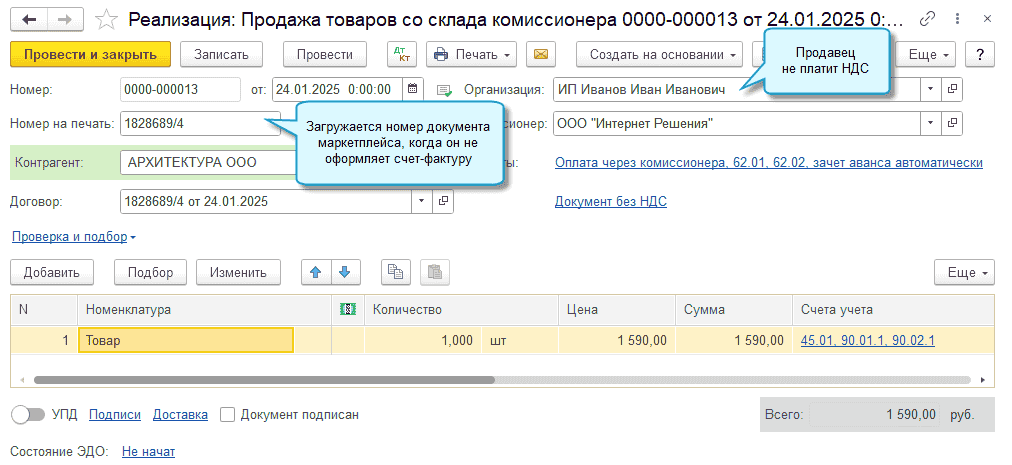Image resolution: width=1012 pixels, height=465 pixels.
Task: Select the row's Сумма cell 1 590,00
Action: pyautogui.click(x=734, y=340)
